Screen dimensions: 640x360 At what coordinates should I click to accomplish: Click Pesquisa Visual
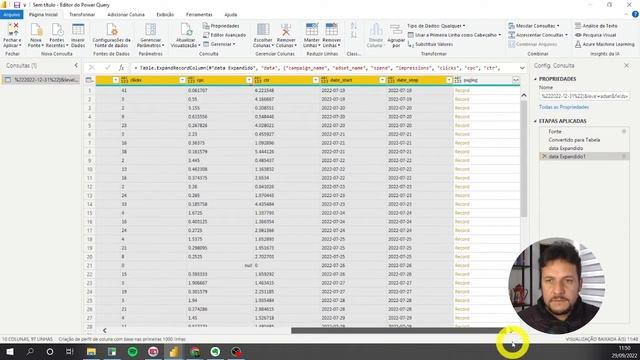[596, 35]
